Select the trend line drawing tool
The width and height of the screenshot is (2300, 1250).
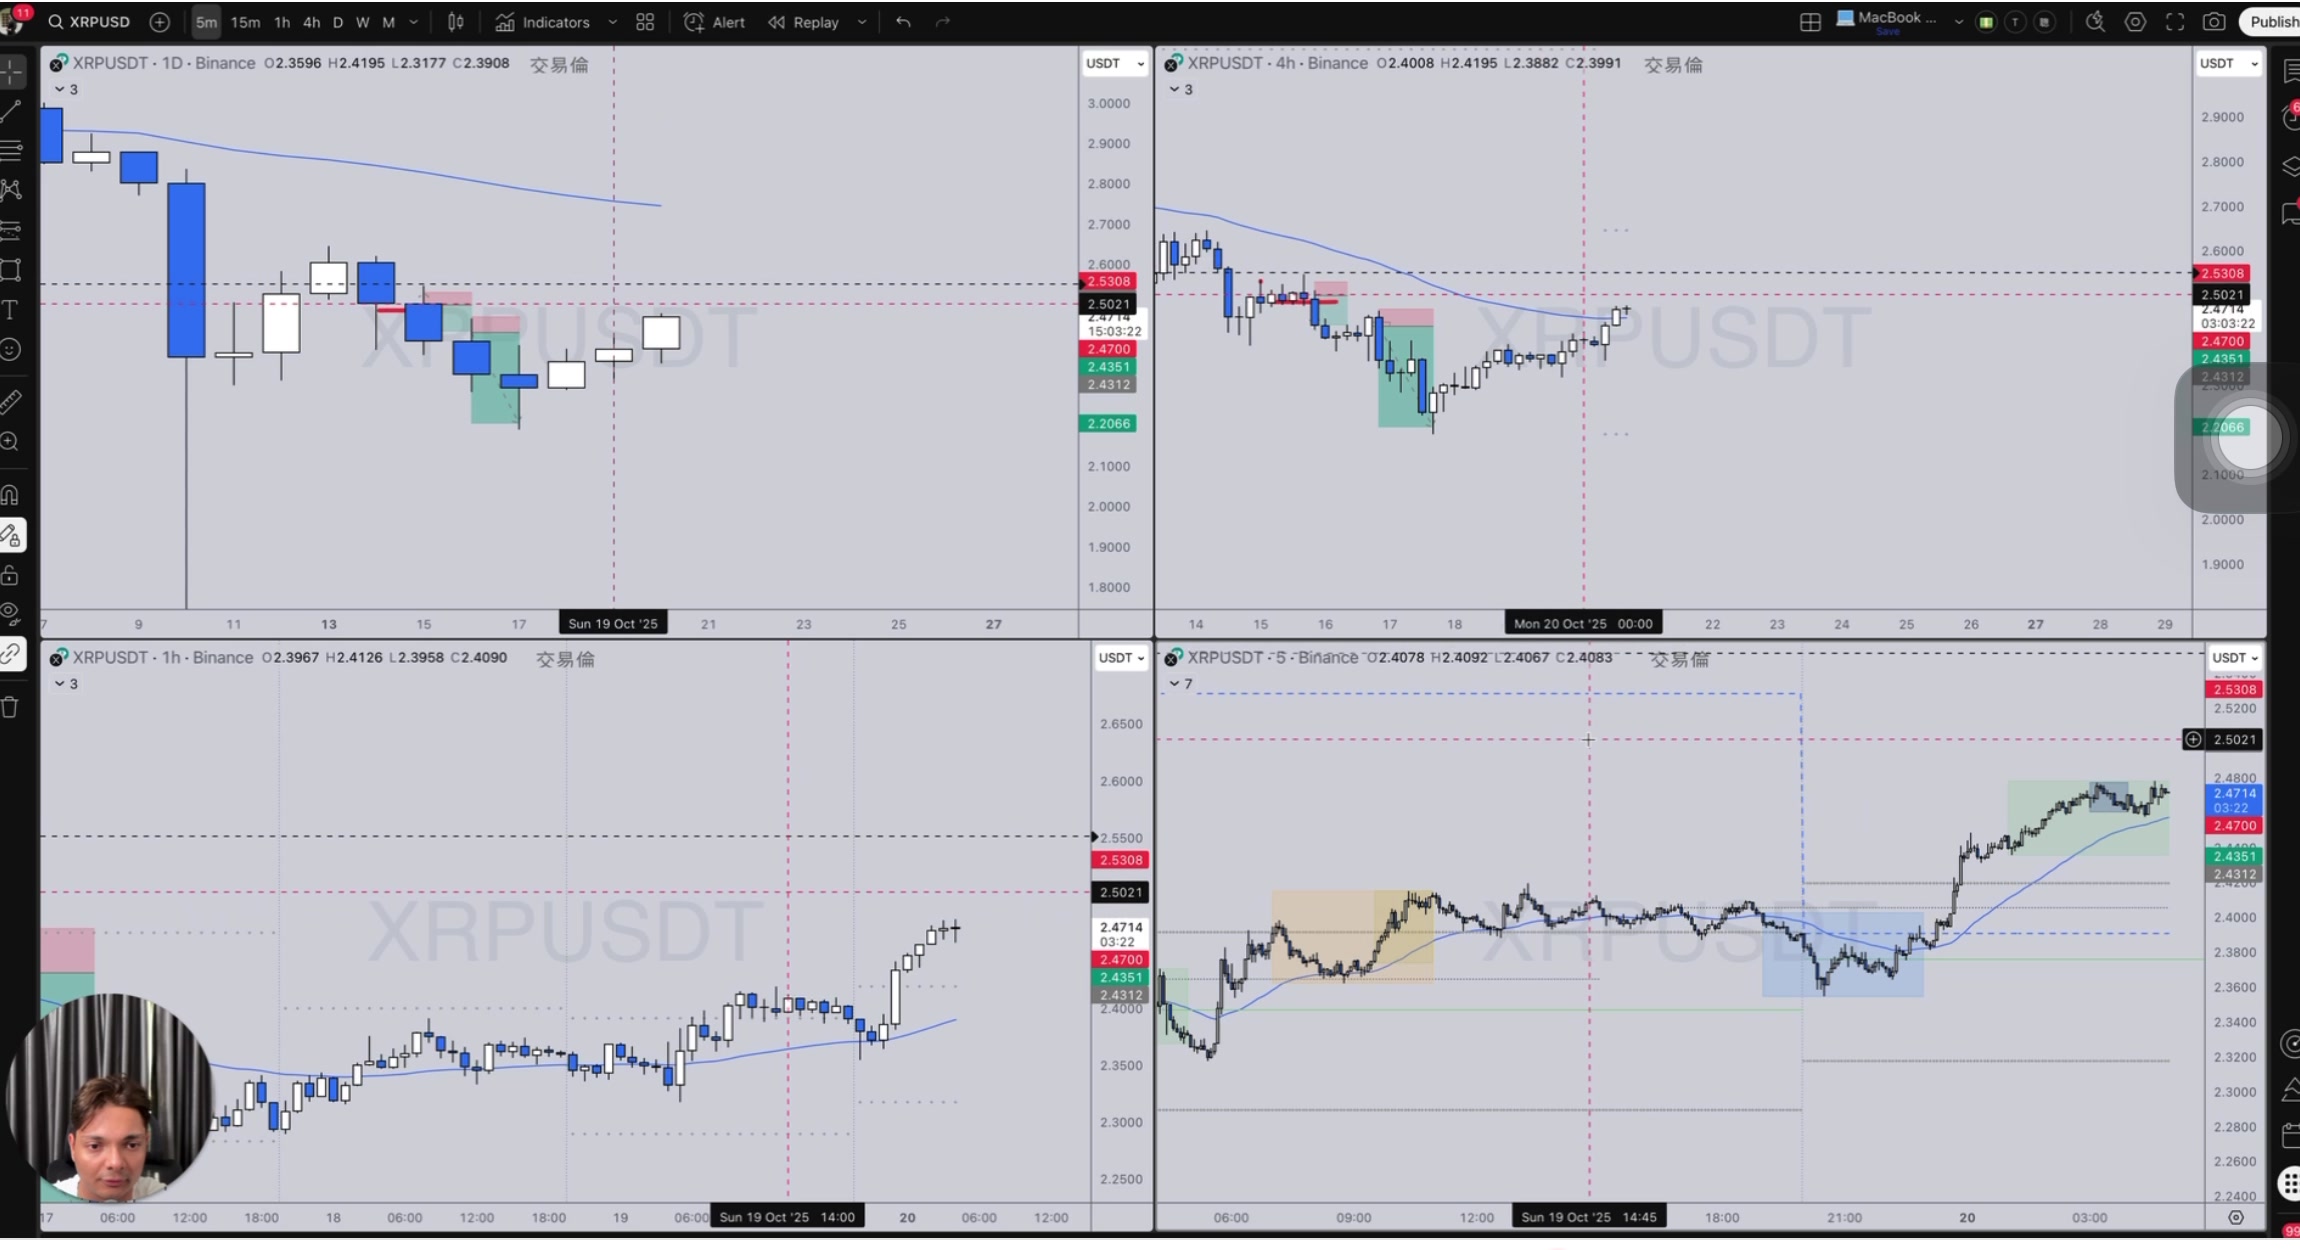tap(12, 111)
